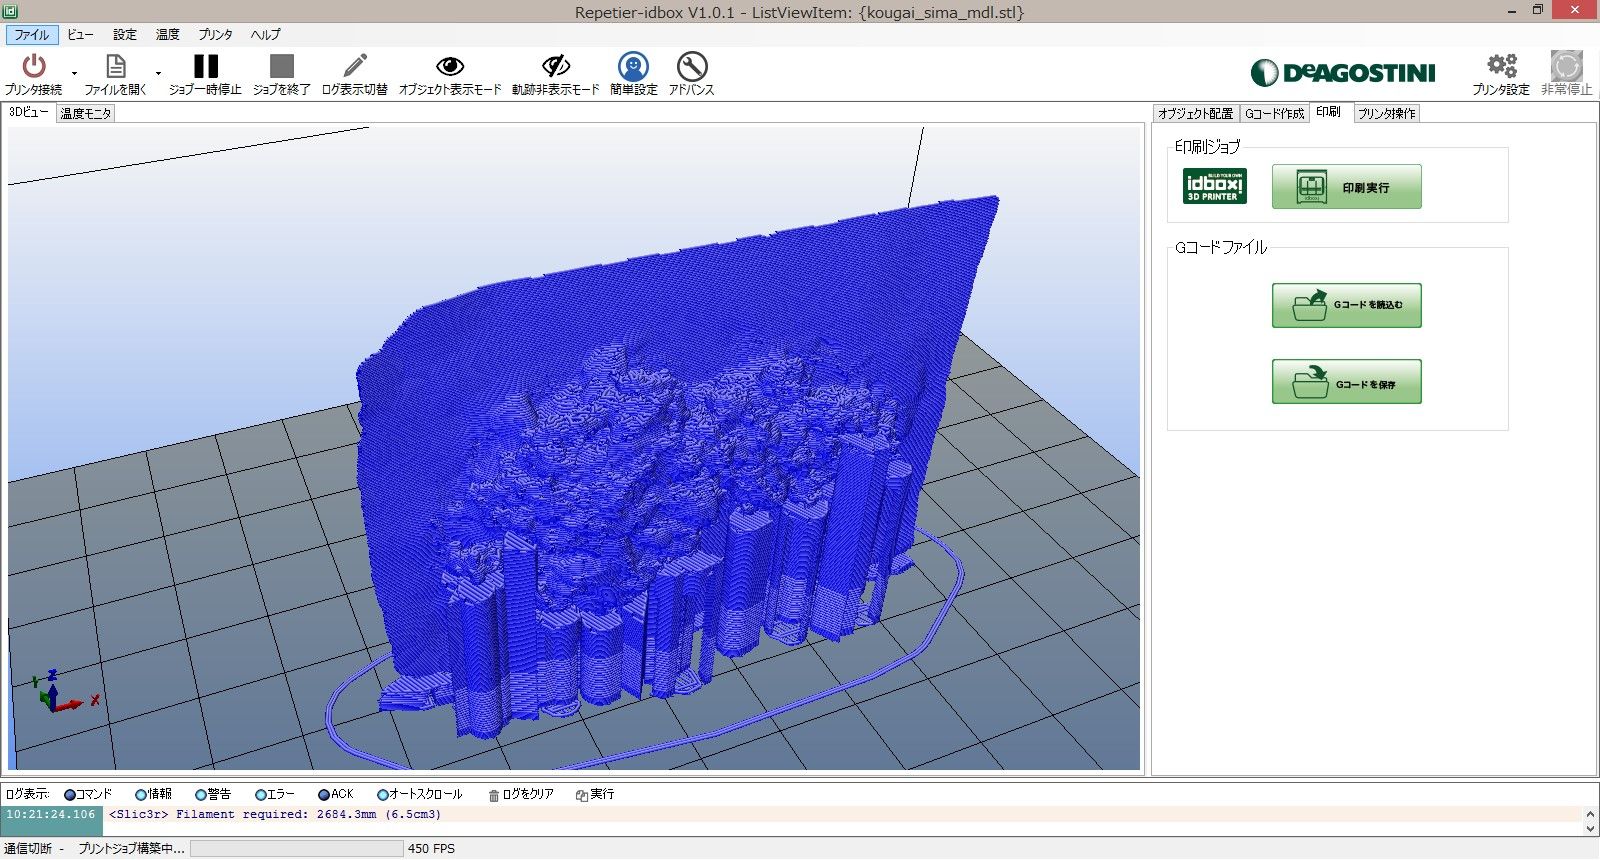This screenshot has height=860, width=1600.
Task: Click the 印刷実行 print button
Action: 1346,187
